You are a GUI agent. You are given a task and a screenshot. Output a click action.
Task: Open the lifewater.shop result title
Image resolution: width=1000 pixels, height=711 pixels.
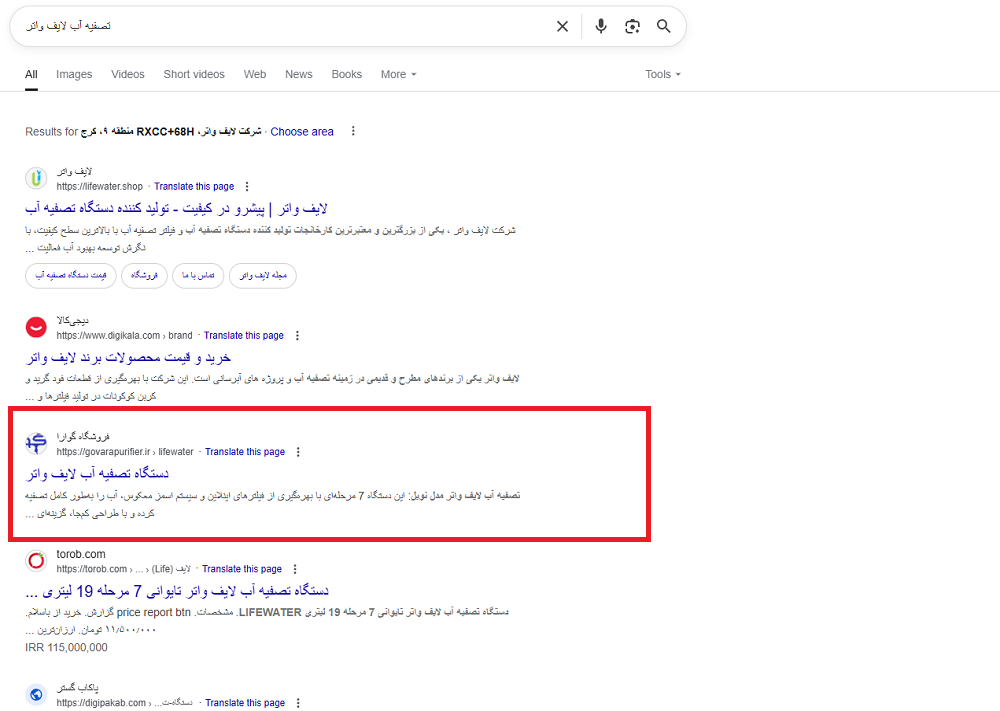[x=176, y=209]
